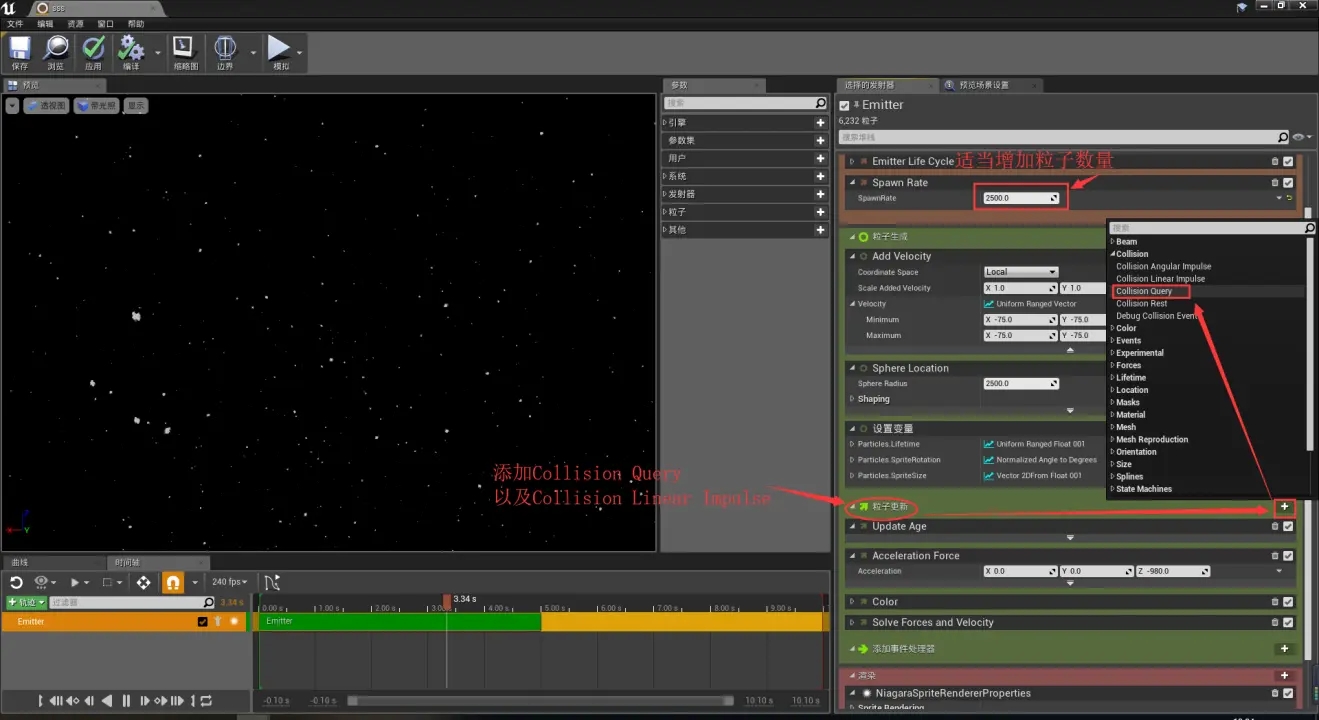
Task: Collapse the Collision category in module menu
Action: [1112, 254]
